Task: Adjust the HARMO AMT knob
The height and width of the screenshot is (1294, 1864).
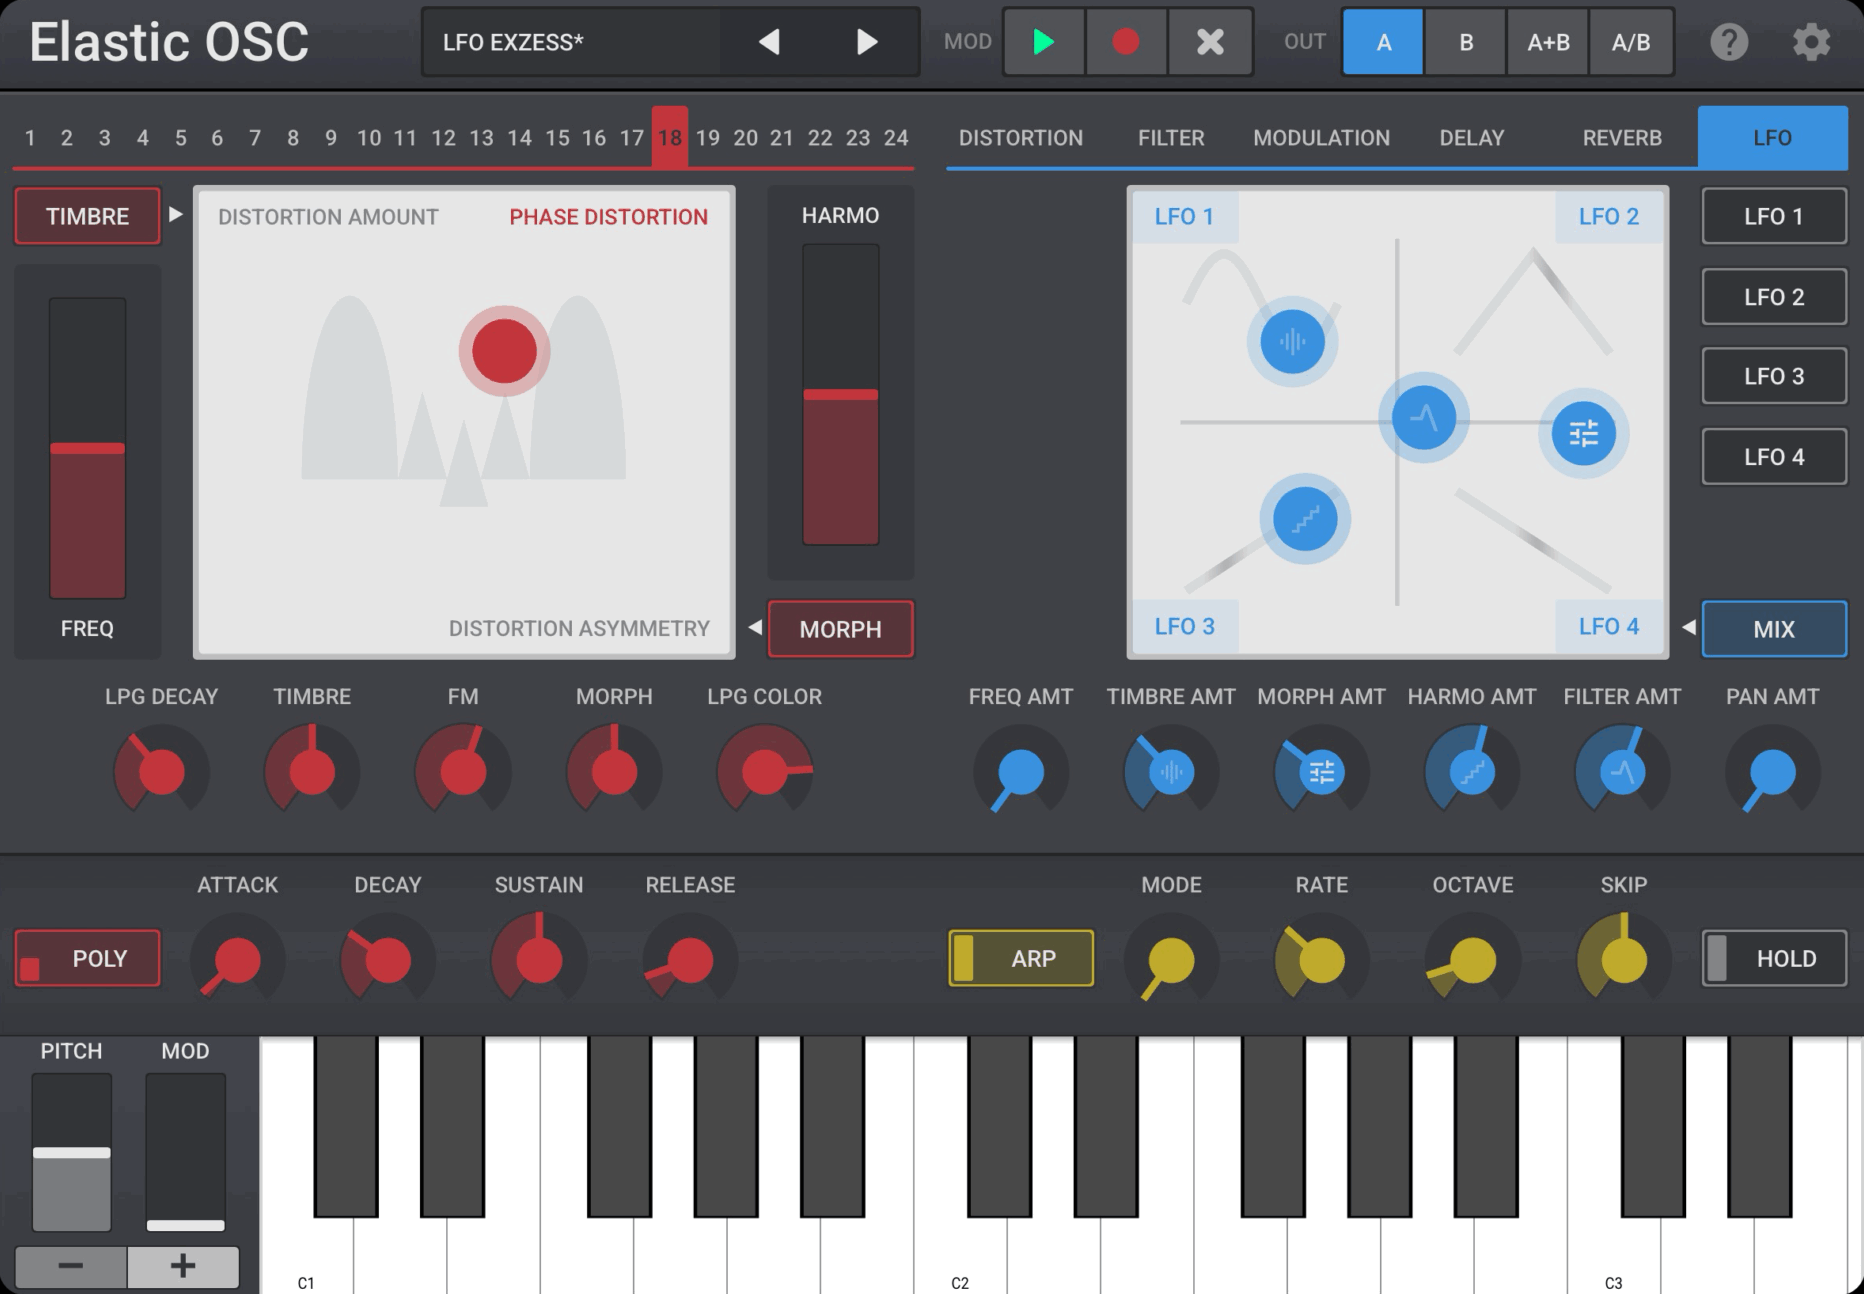Action: click(x=1472, y=772)
